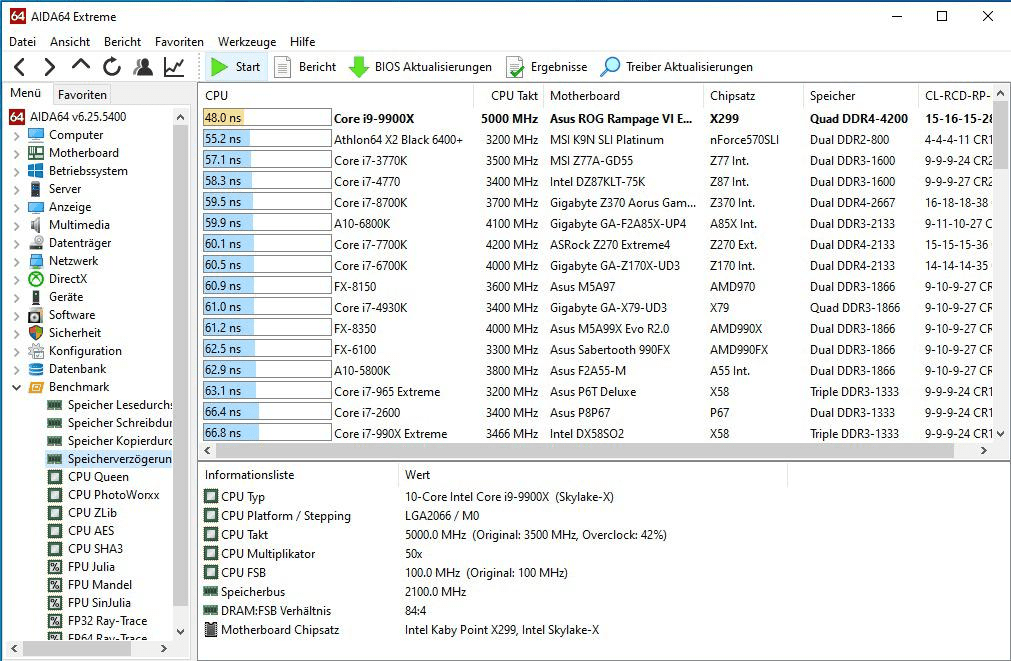Viewport: 1011px width, 661px height.
Task: Select the Datenbank icon in tree
Action: [x=35, y=370]
